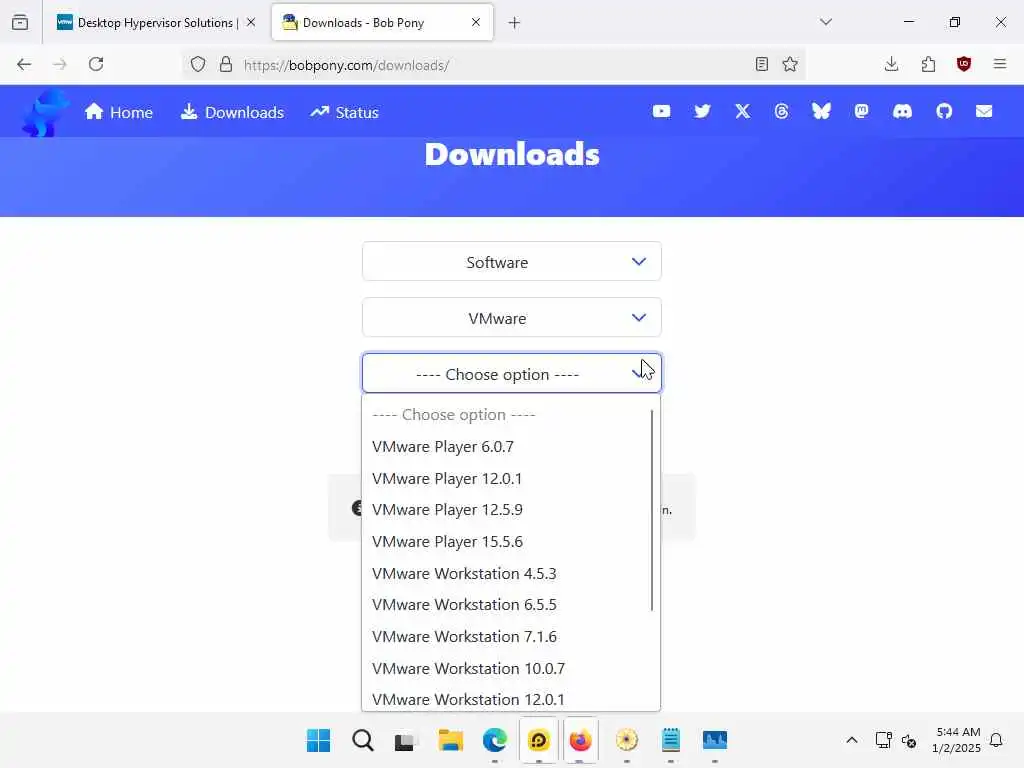This screenshot has width=1024, height=768.
Task: Open a new tab with plus button
Action: (515, 23)
